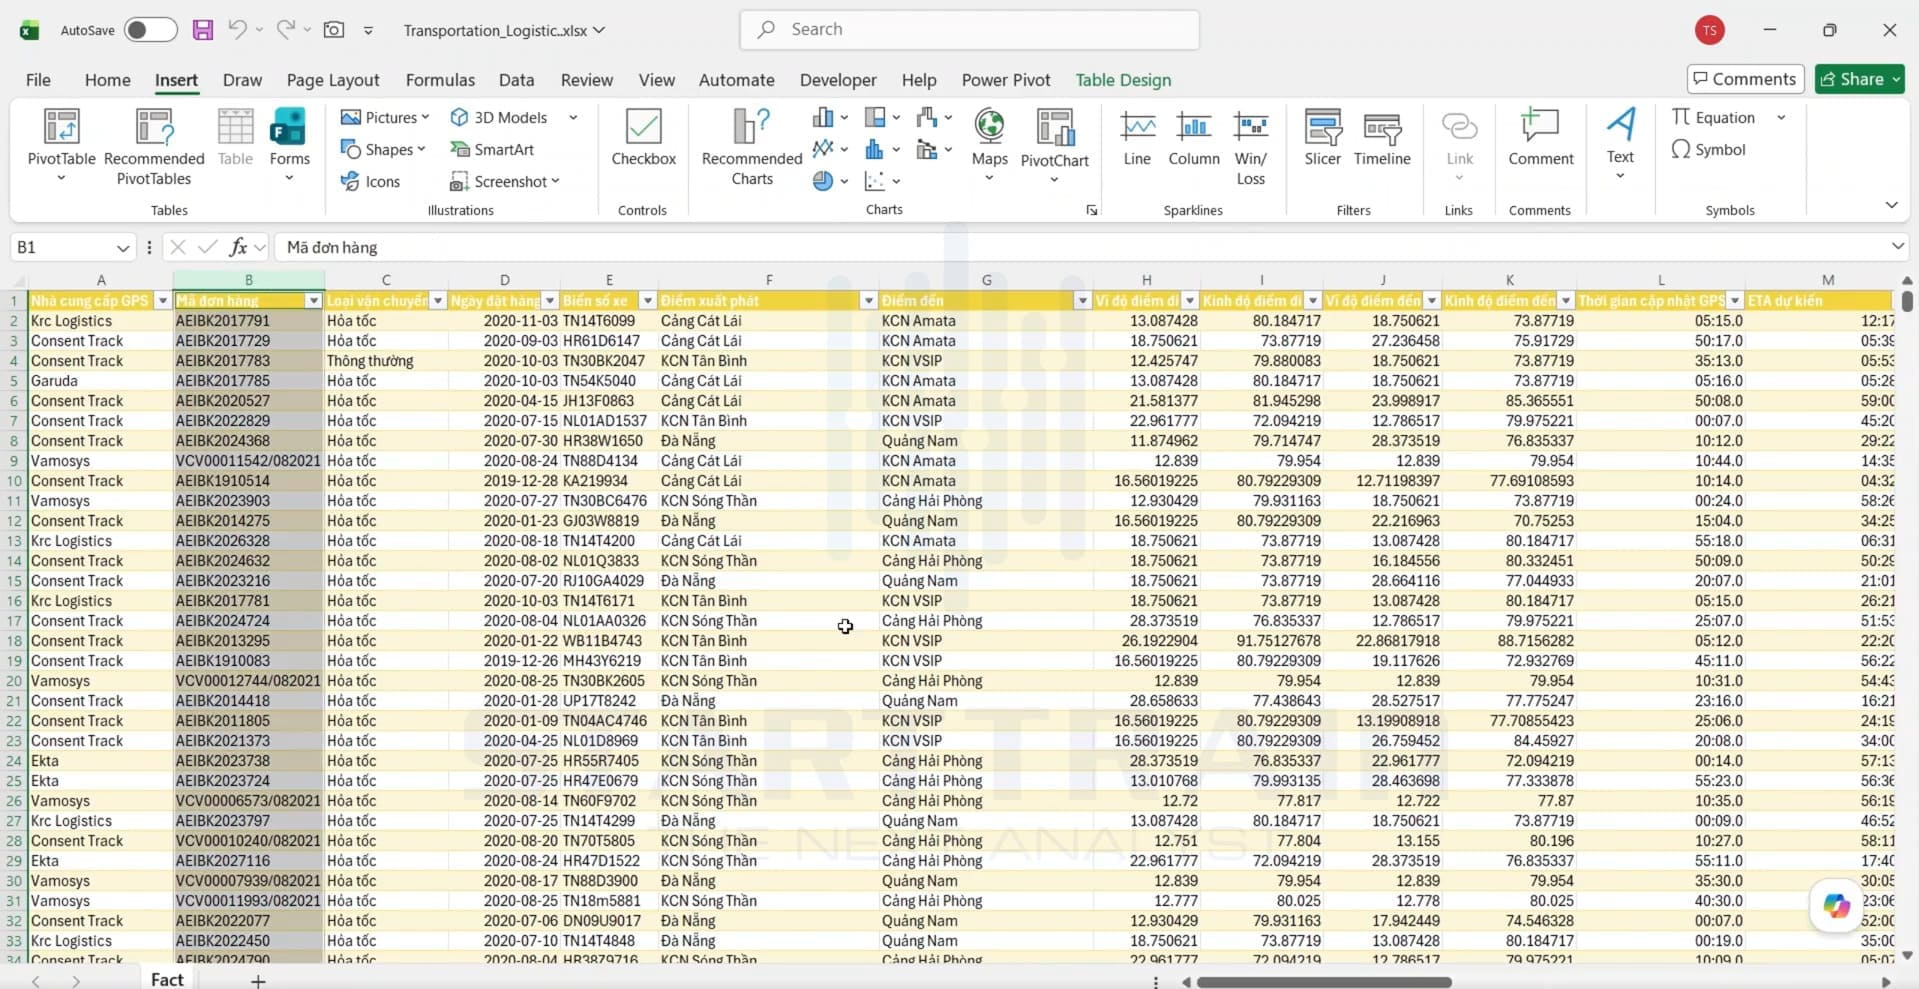Open filter dropdown for Điểm đến column

coord(1081,301)
